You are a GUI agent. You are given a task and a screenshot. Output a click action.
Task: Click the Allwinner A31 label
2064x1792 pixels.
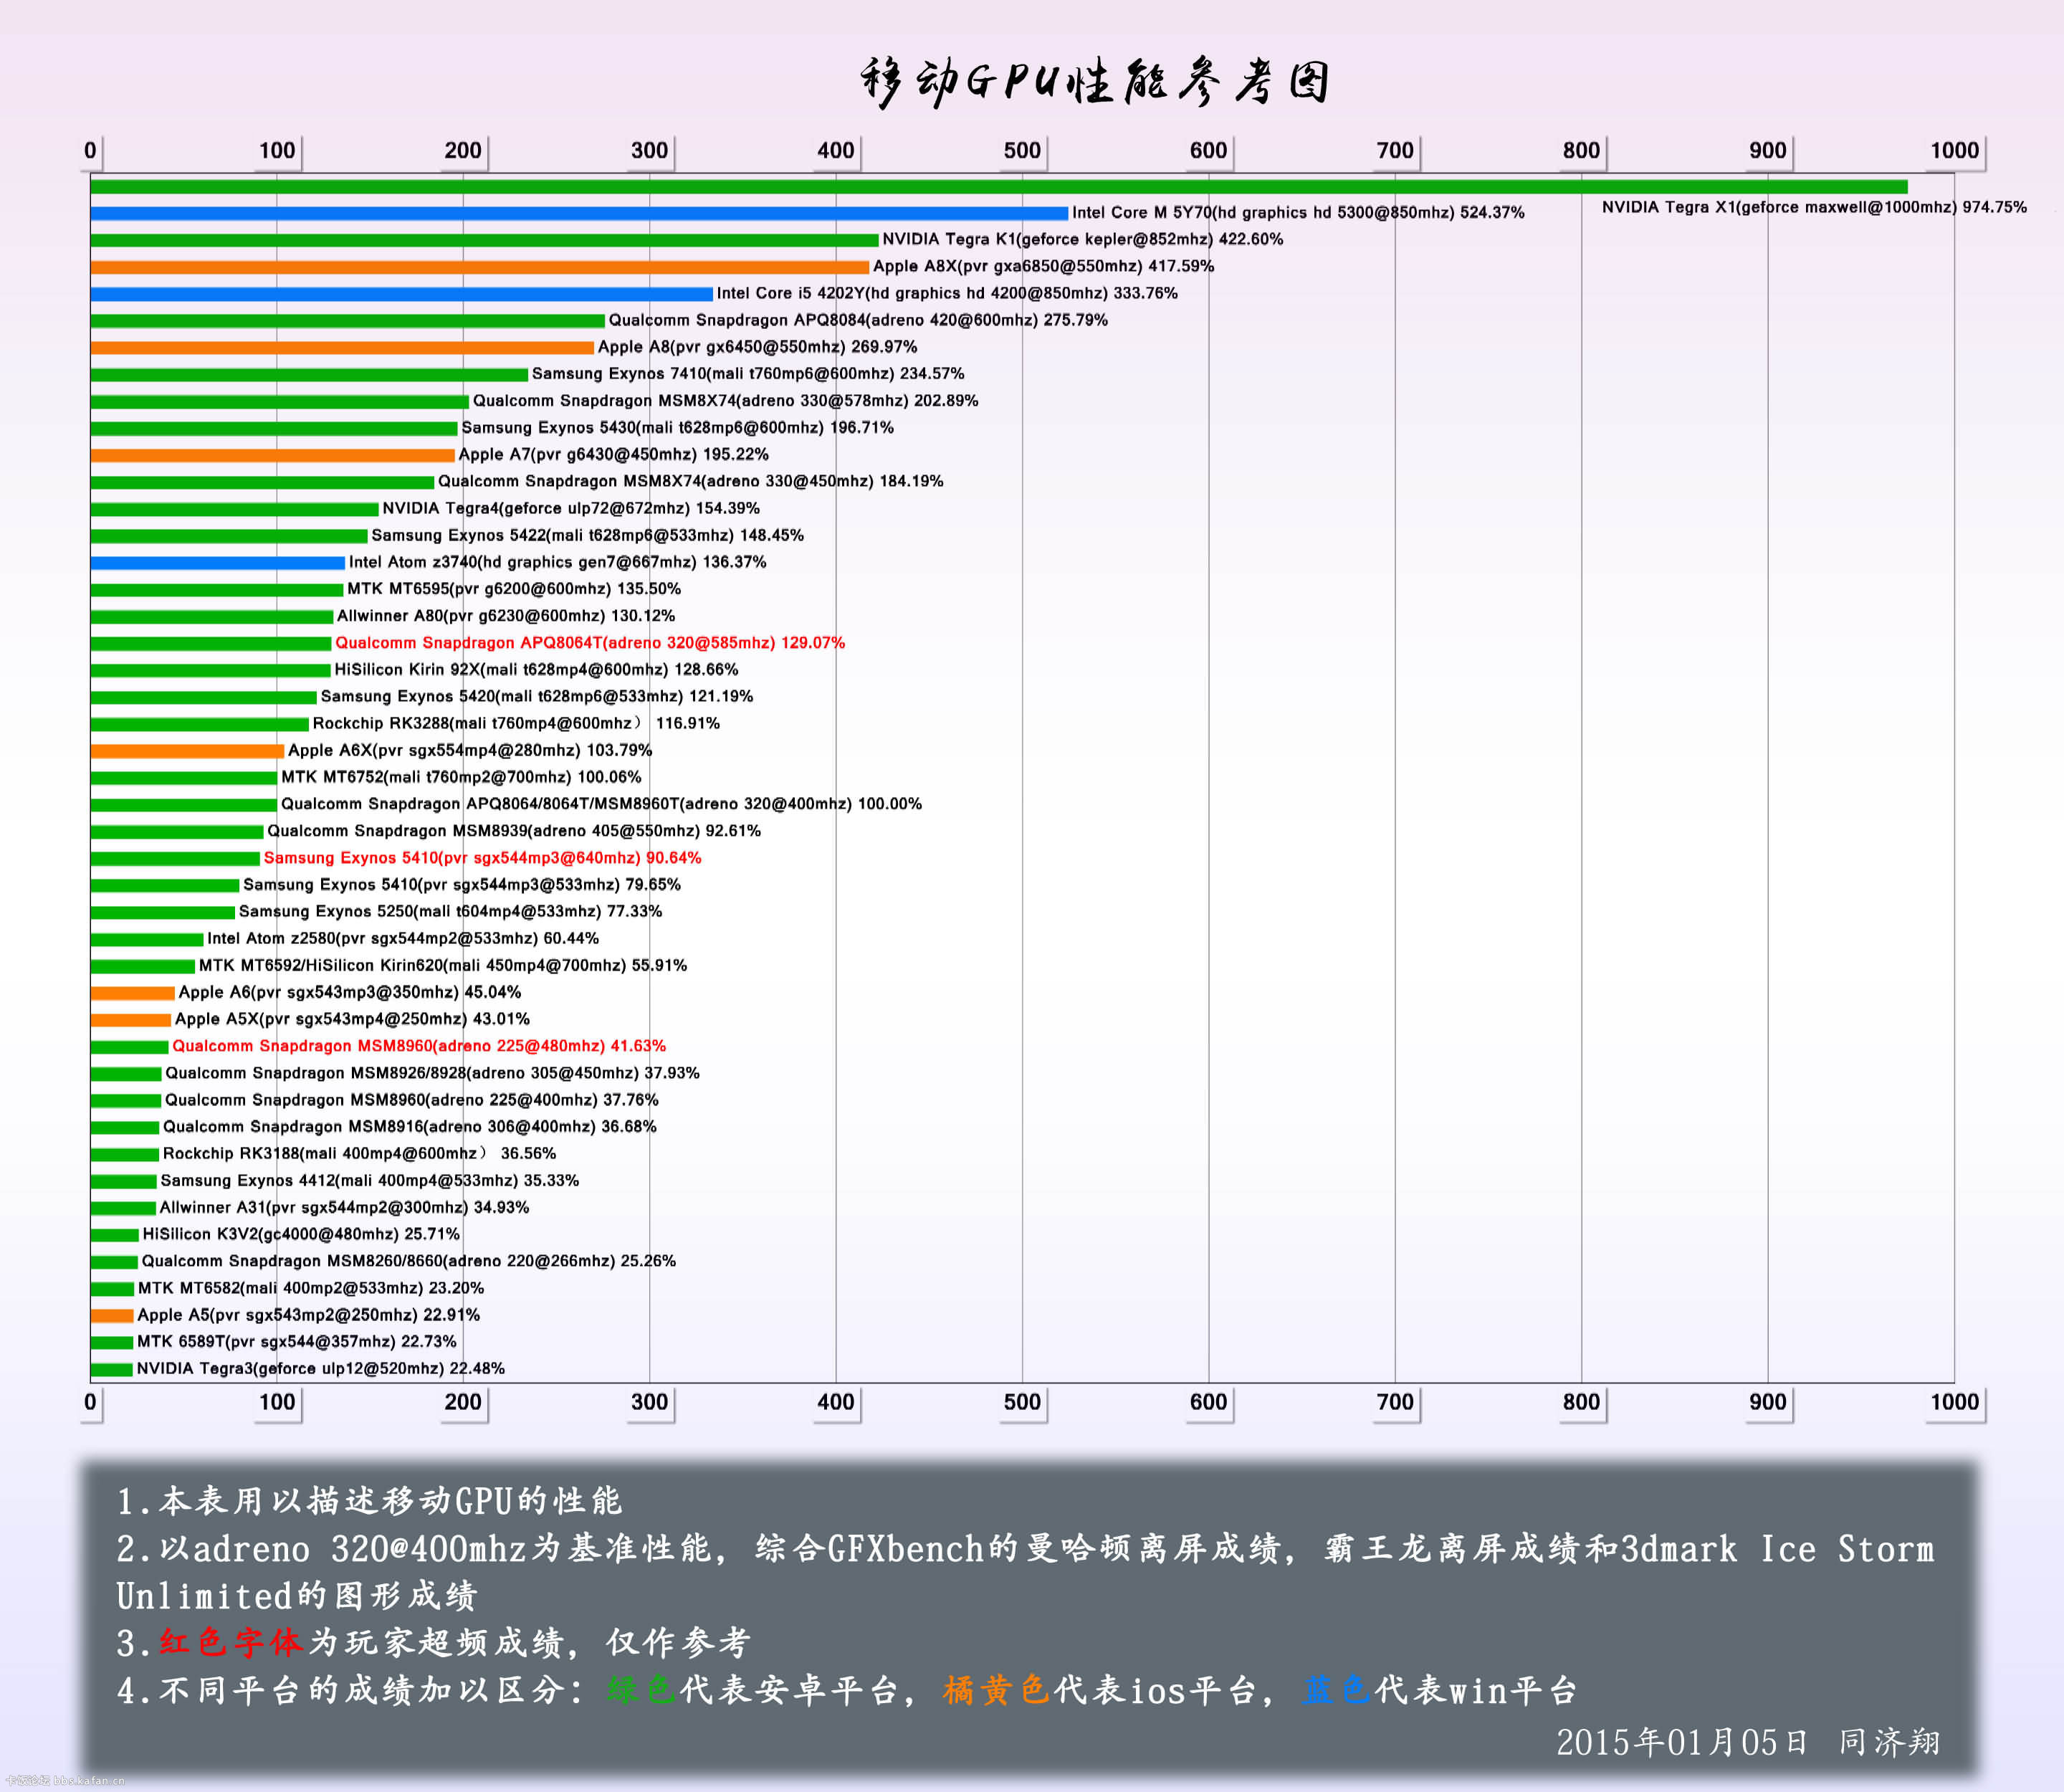(x=344, y=1208)
